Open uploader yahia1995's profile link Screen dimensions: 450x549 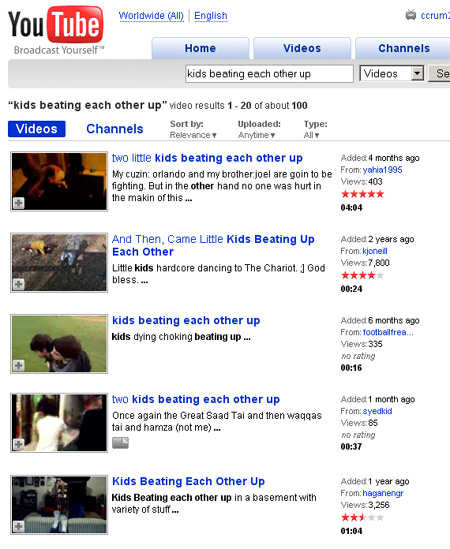(x=382, y=170)
